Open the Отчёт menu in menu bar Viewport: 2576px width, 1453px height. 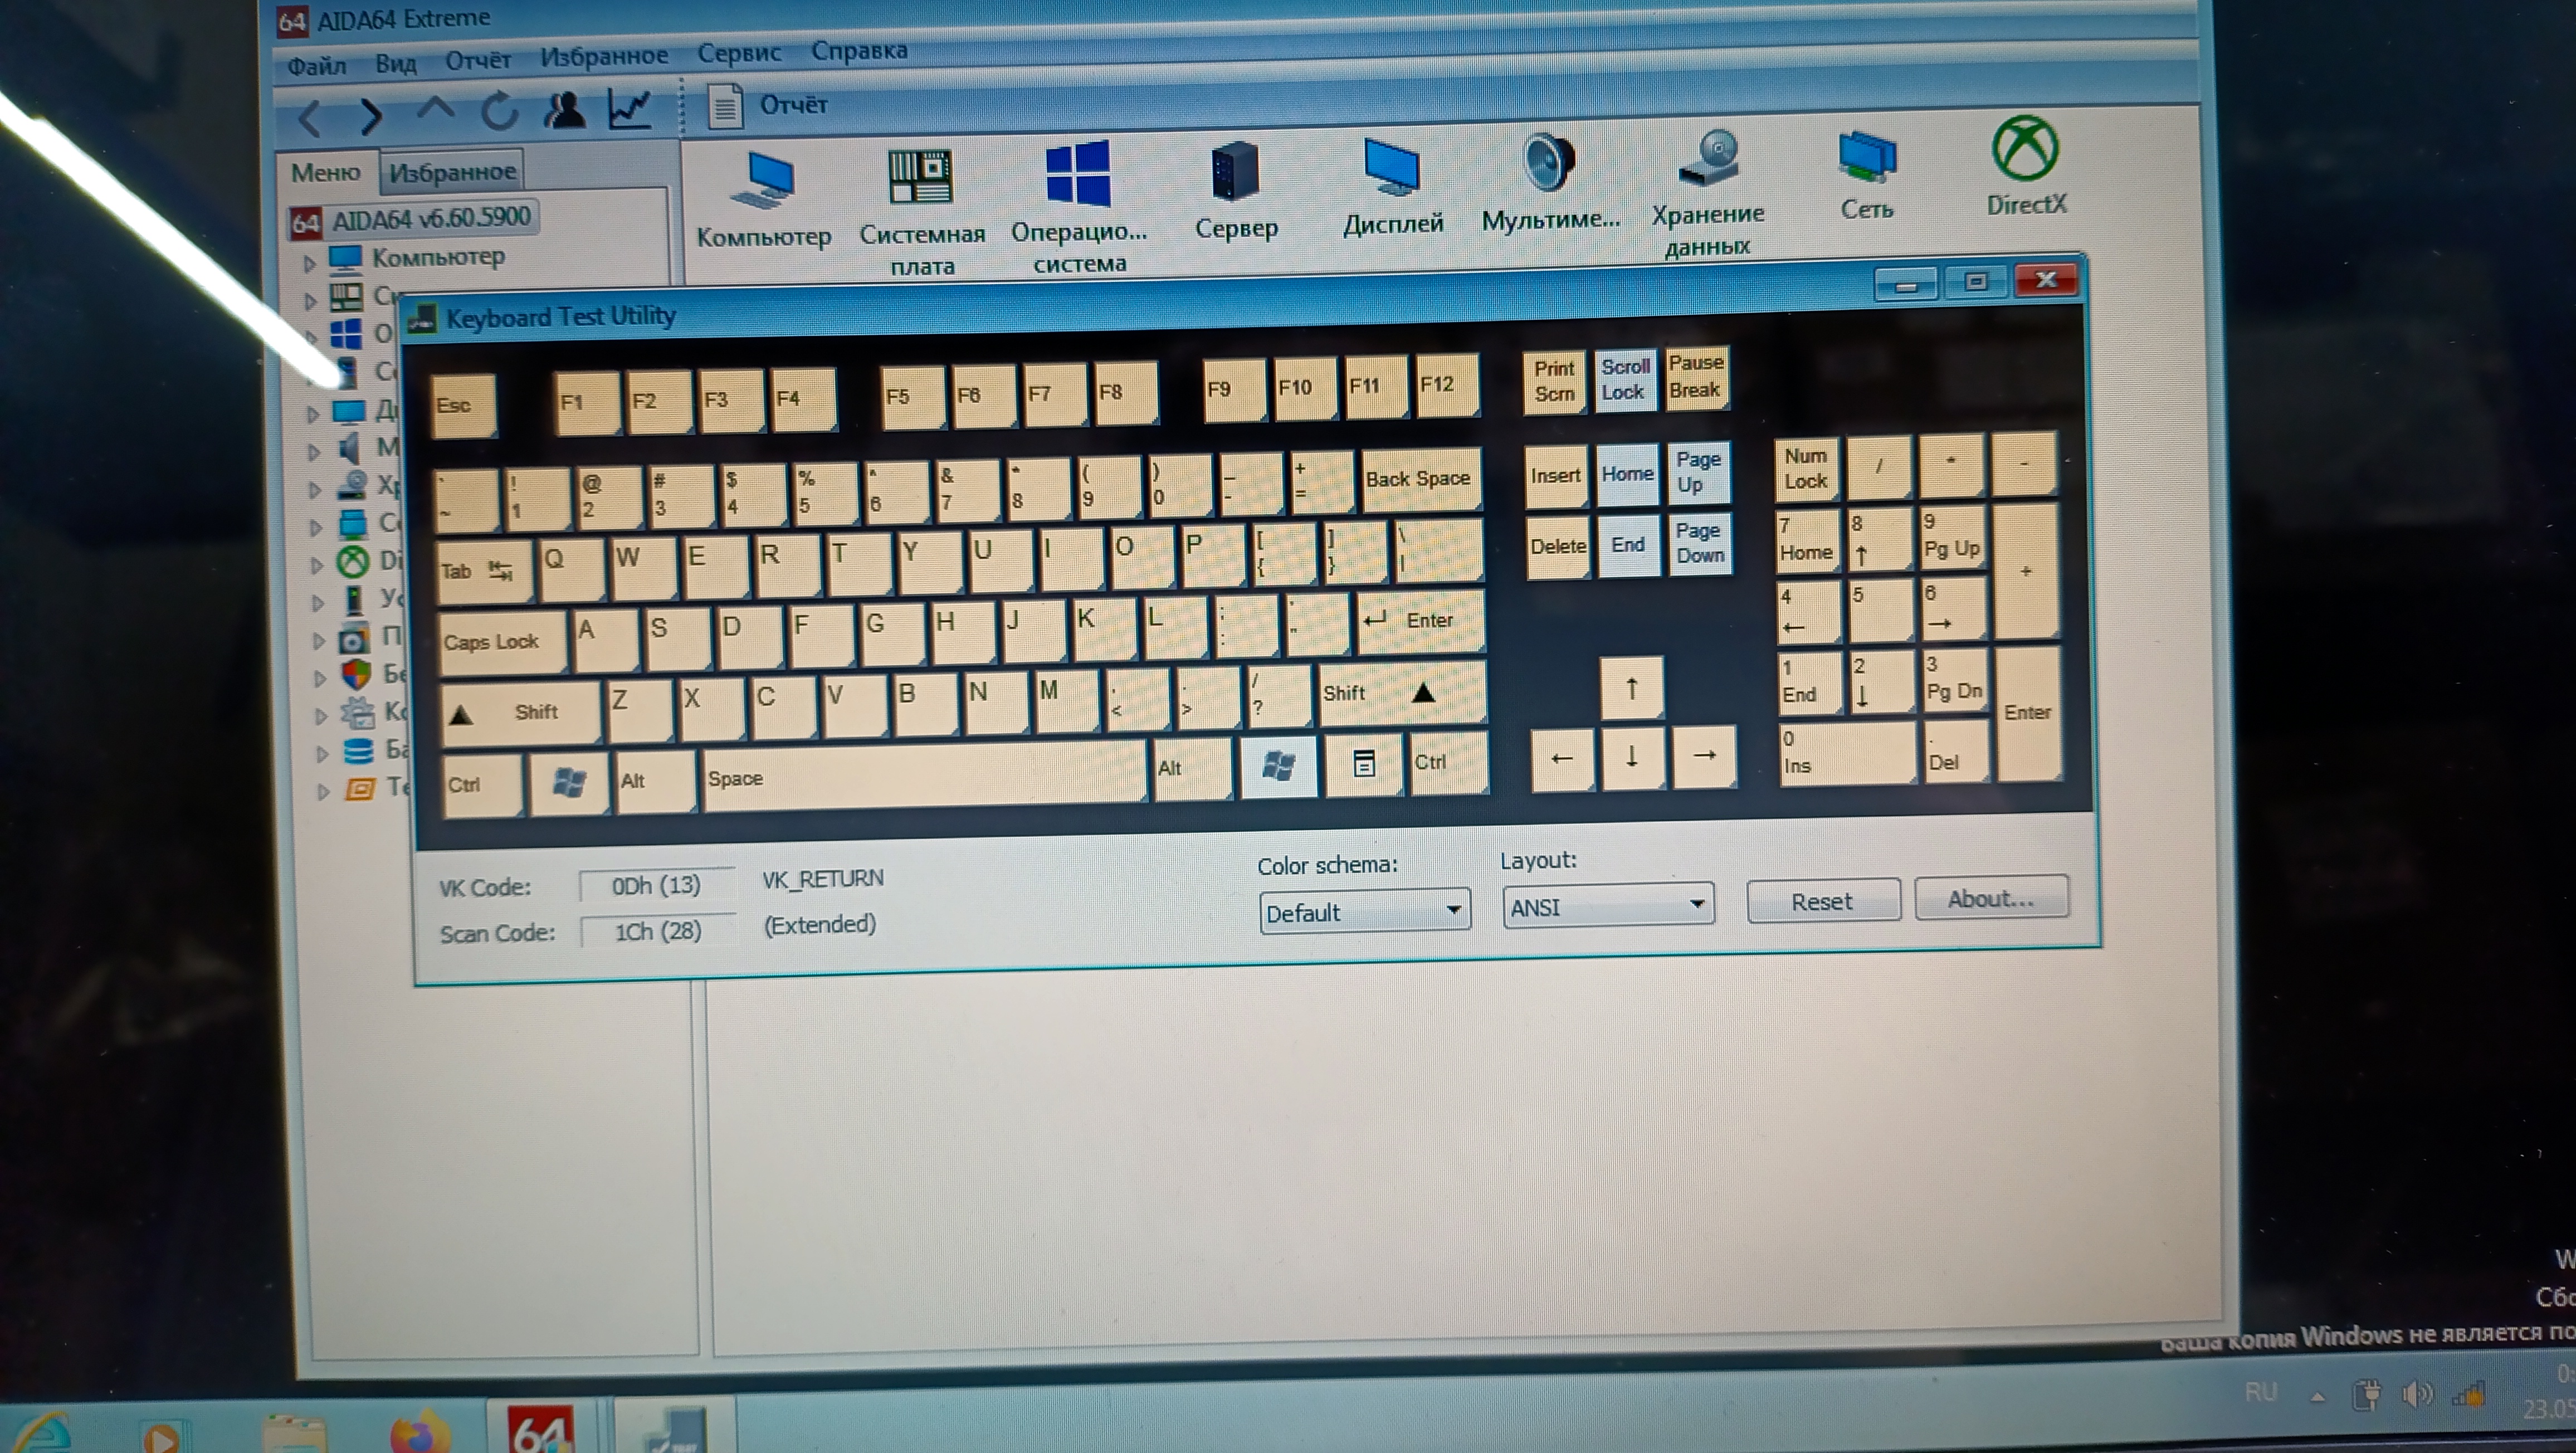[x=477, y=60]
